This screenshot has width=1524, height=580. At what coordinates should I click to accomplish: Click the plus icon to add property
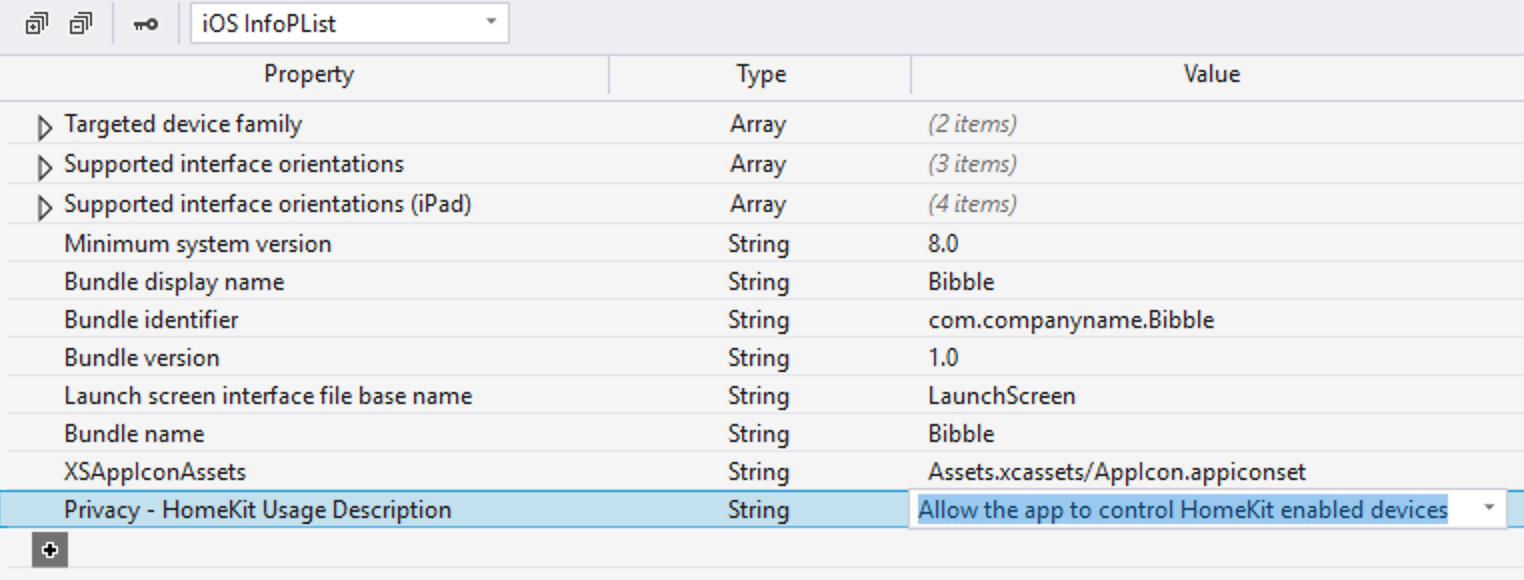click(50, 550)
